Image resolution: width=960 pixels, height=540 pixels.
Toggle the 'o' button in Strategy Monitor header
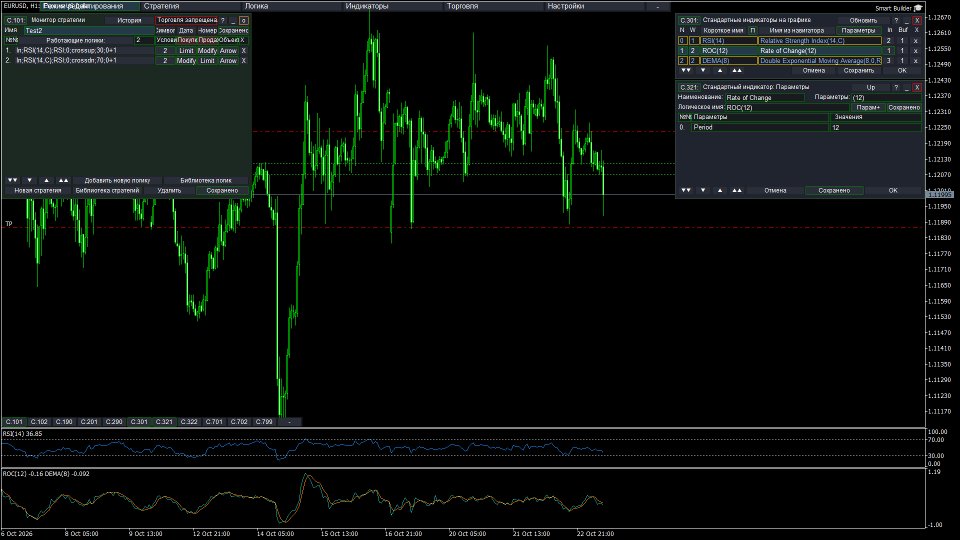(244, 20)
